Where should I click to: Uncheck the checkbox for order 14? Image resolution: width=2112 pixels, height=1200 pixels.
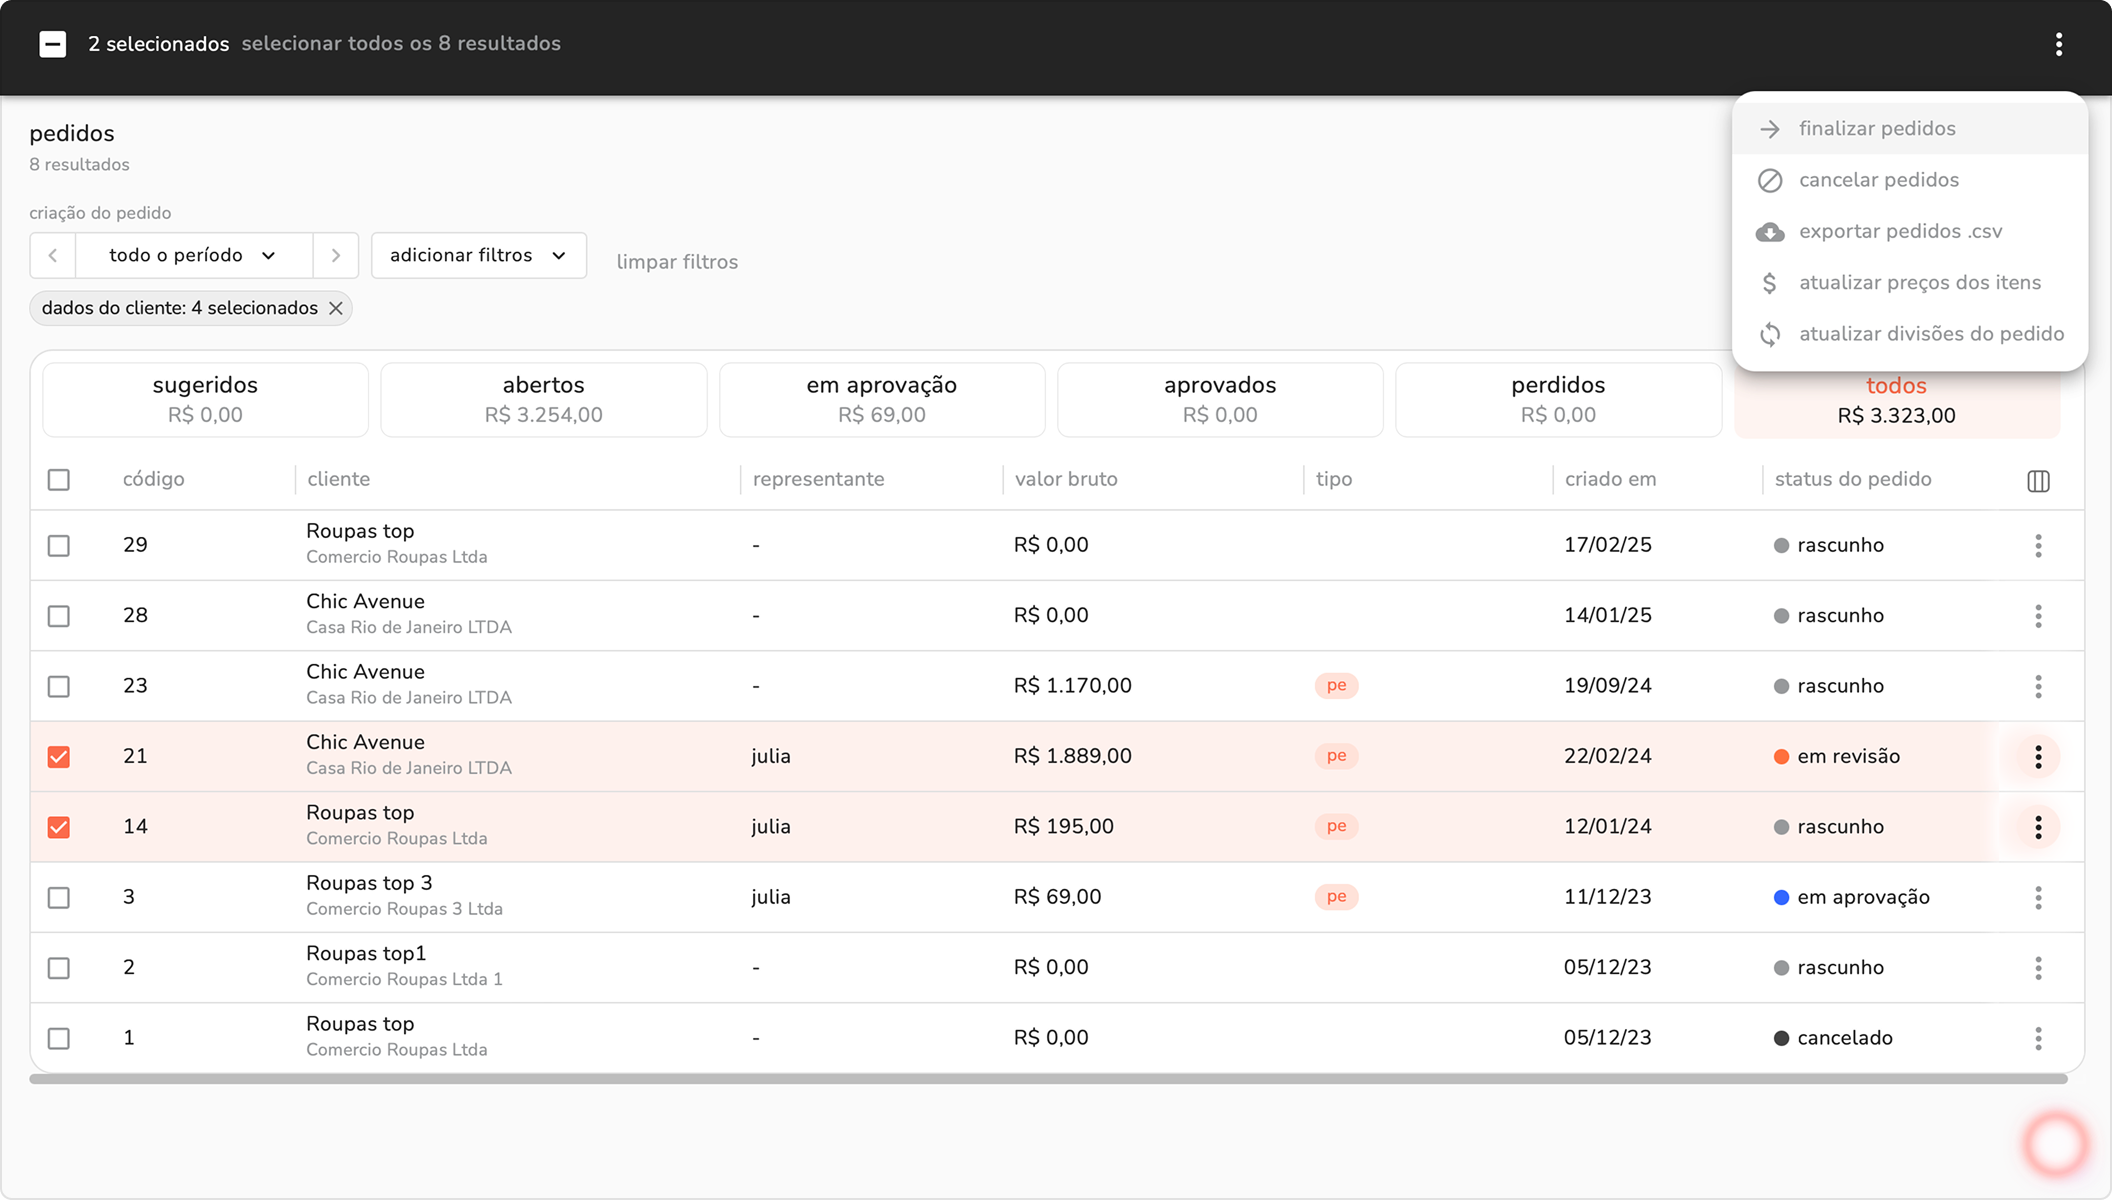click(x=59, y=827)
